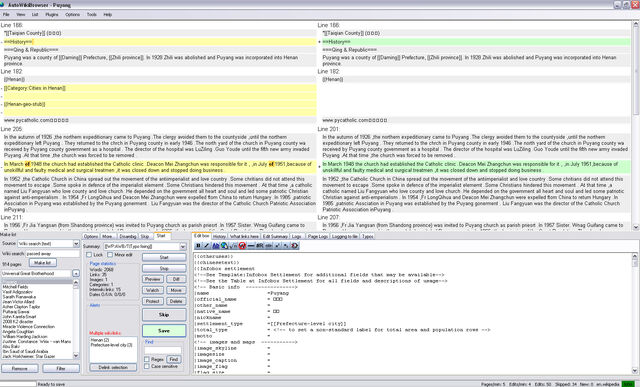Enable the Minor edit checkbox

pyautogui.click(x=110, y=255)
